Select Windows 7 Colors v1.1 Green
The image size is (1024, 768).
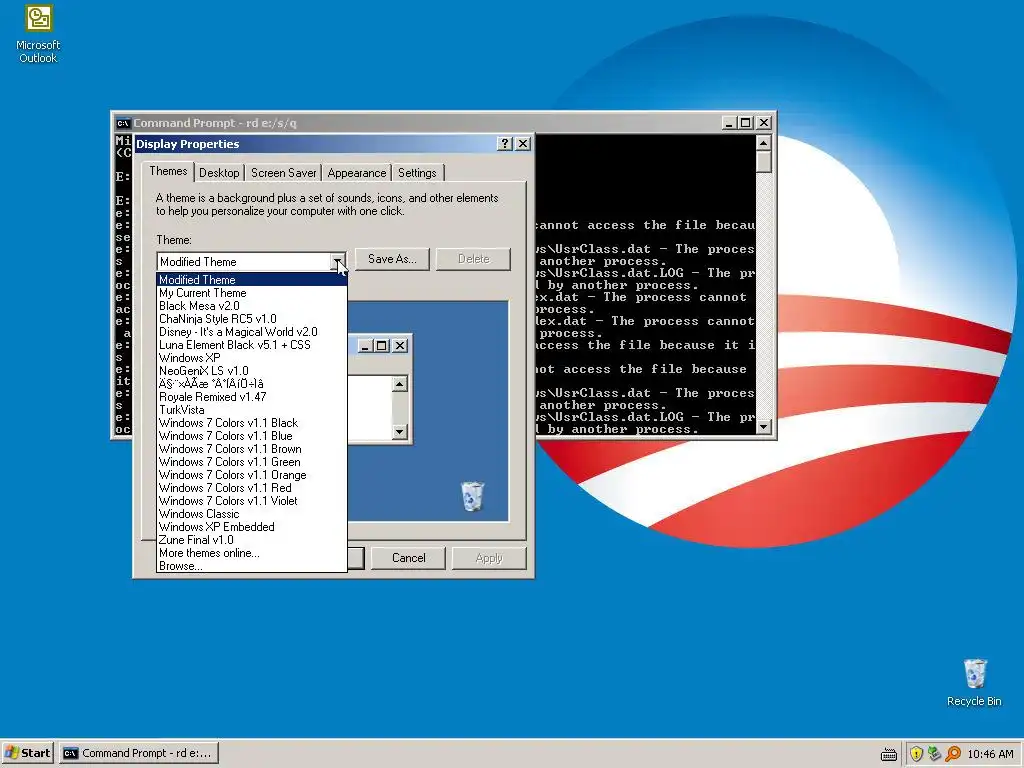[251, 462]
